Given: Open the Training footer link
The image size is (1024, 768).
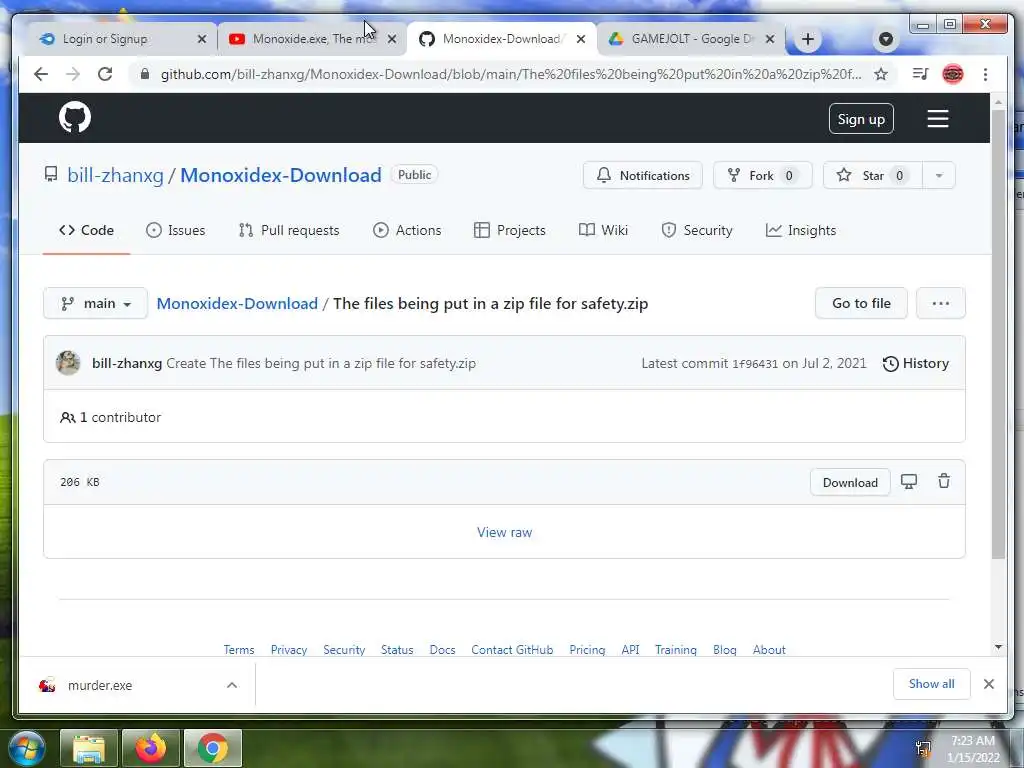Looking at the screenshot, I should (676, 650).
